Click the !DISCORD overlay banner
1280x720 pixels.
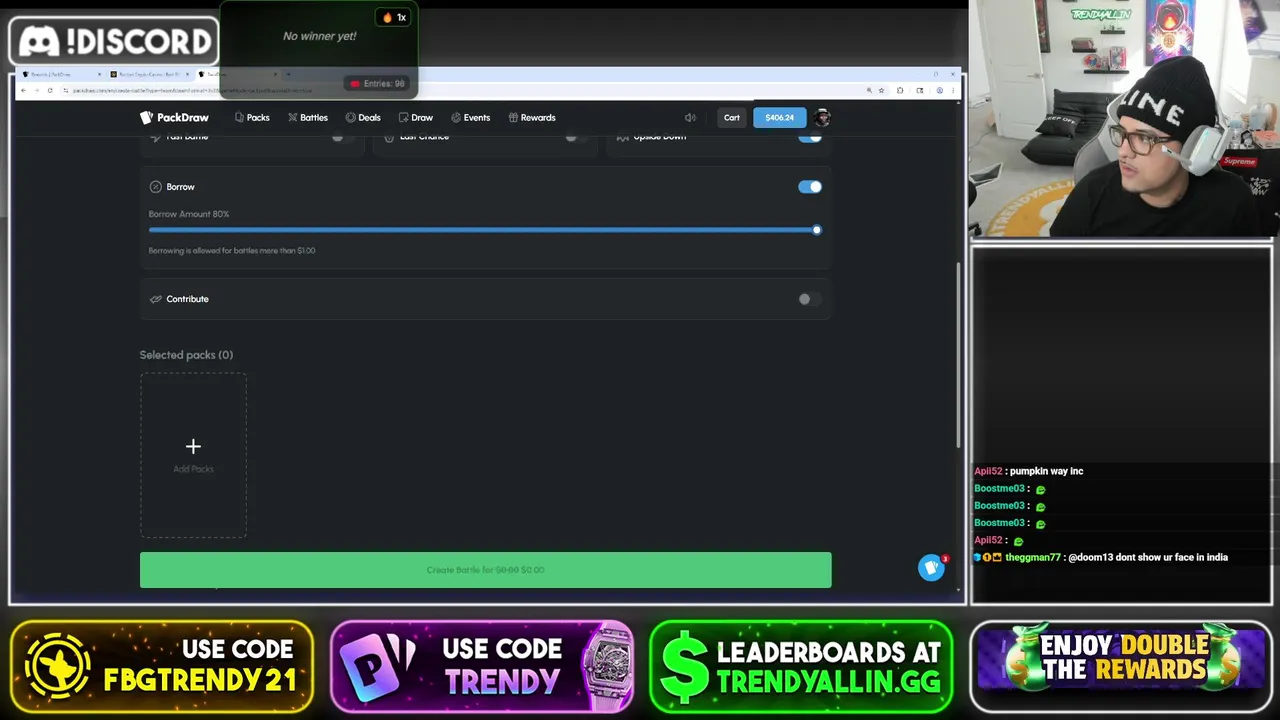(x=113, y=41)
